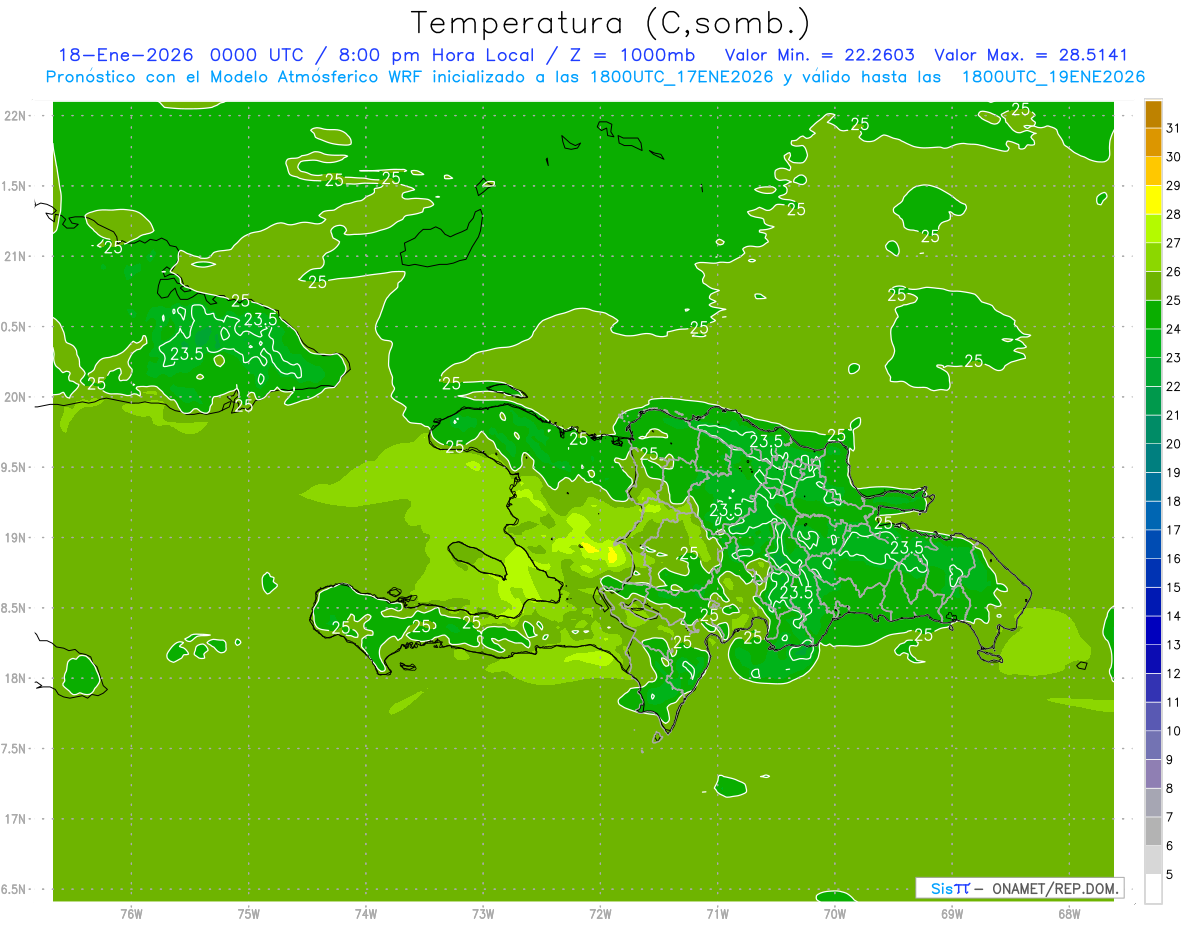Click the '71W' longitude axis label
This screenshot has height=927, width=1200.
[717, 914]
